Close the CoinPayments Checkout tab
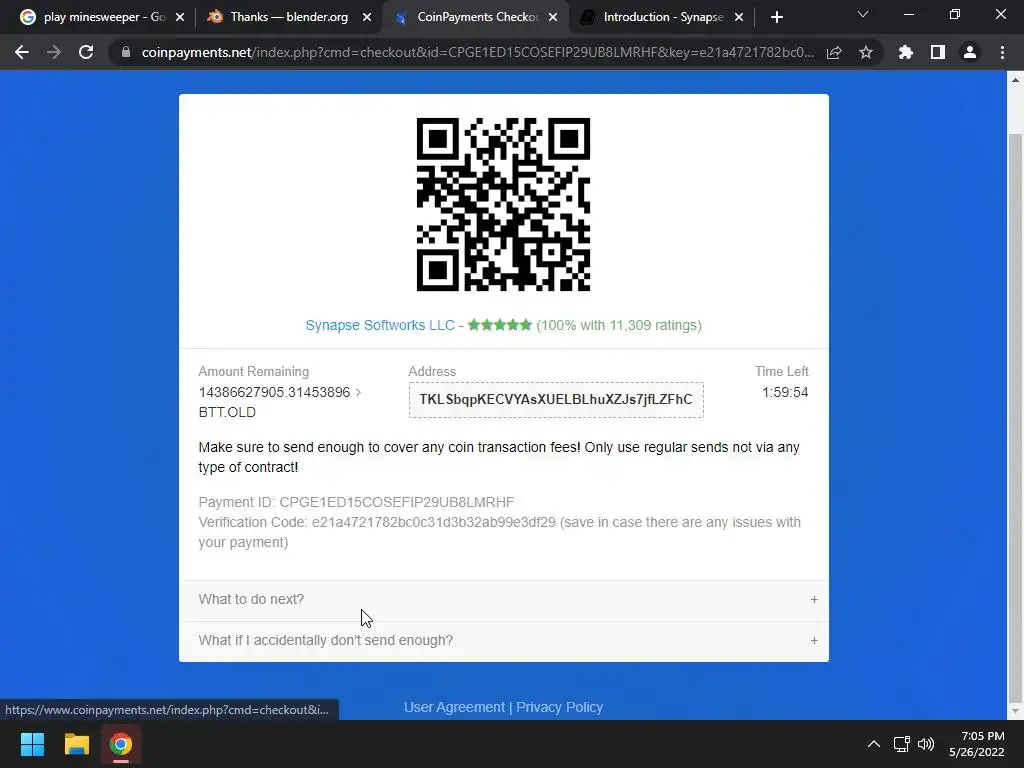The height and width of the screenshot is (768, 1024). coord(553,17)
